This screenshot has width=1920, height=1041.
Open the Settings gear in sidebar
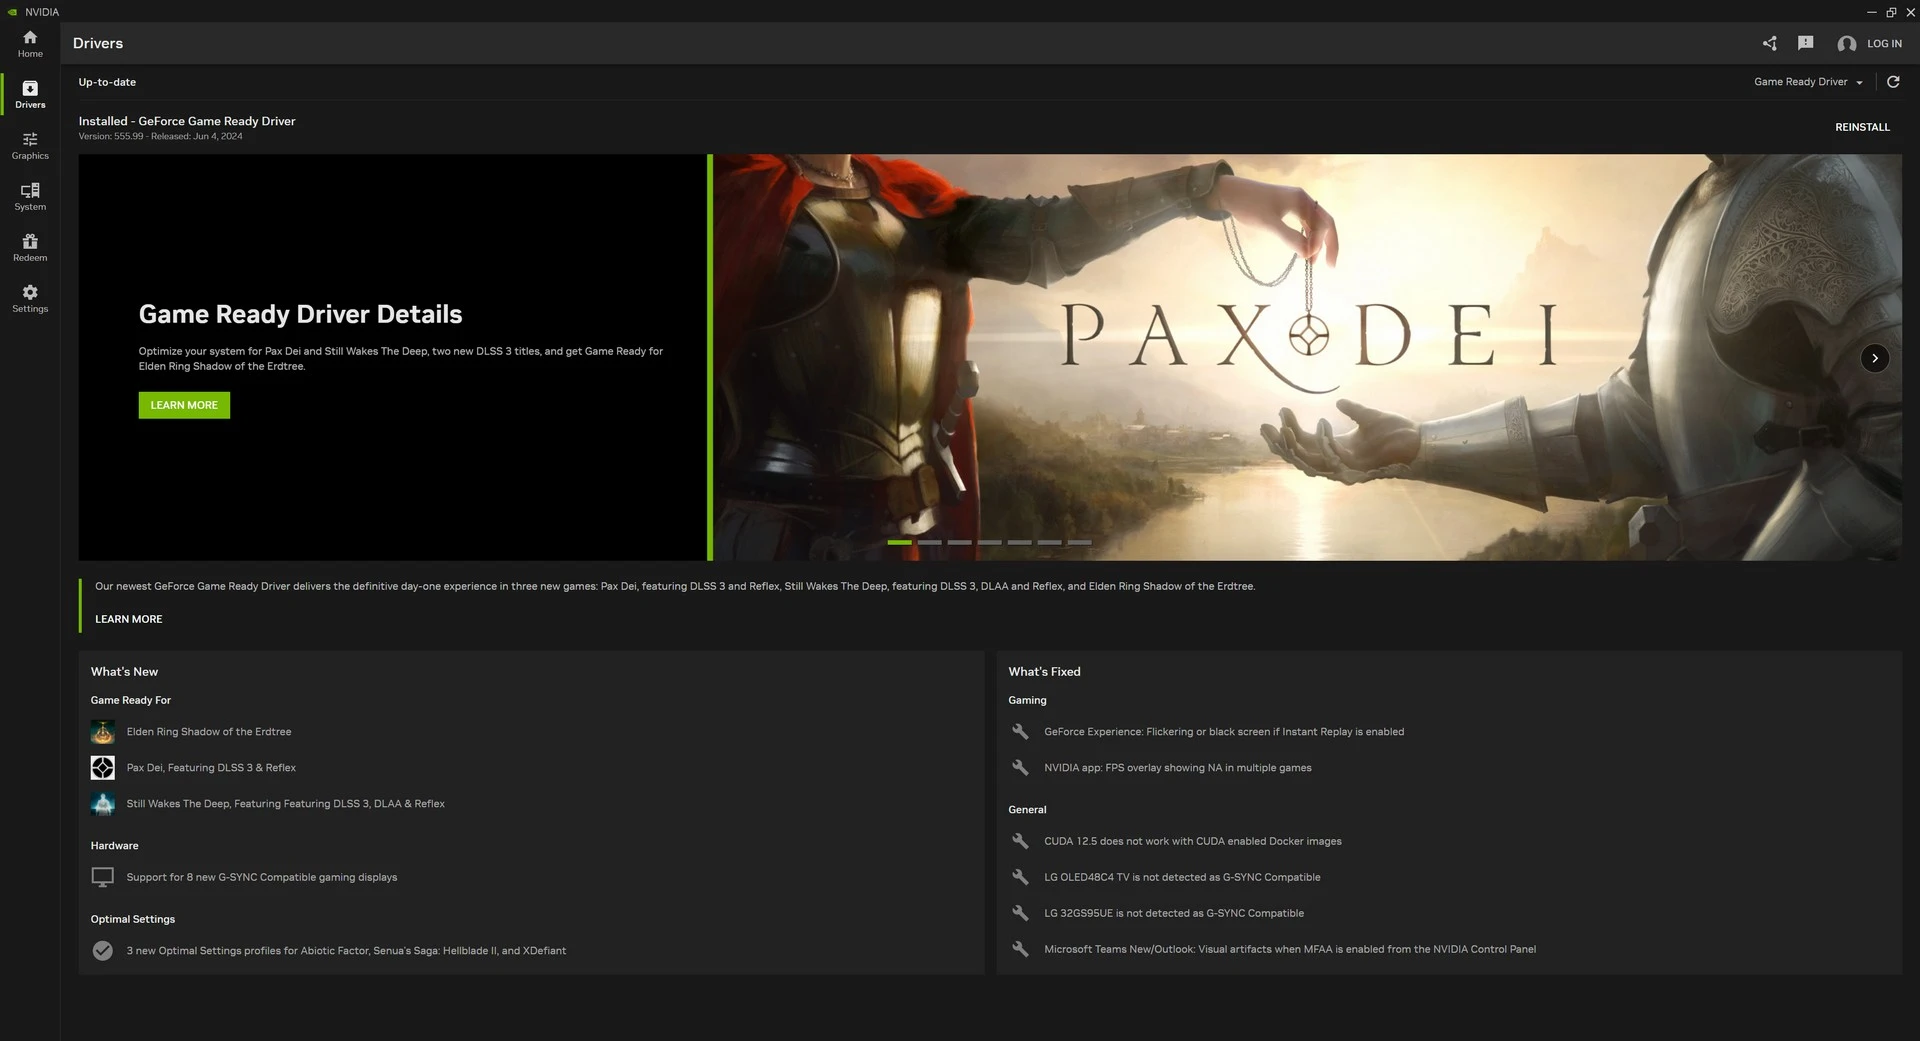coord(30,299)
